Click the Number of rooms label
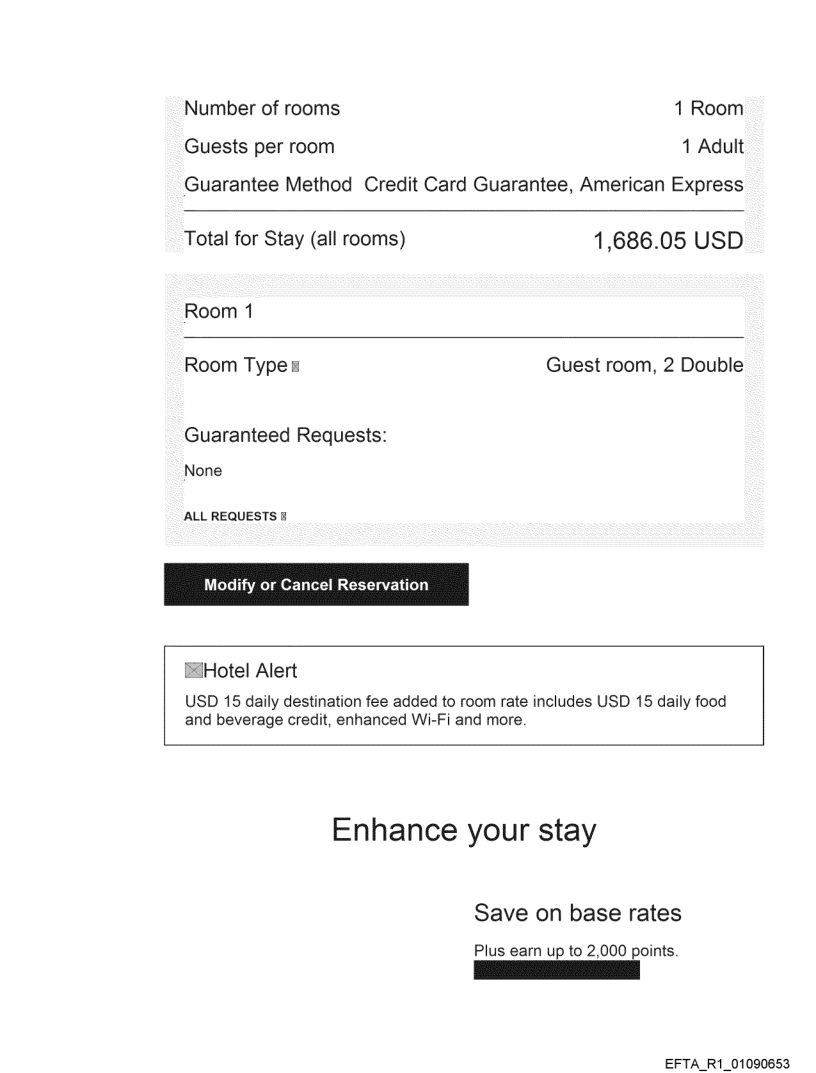This screenshot has width=816, height=1073. (262, 108)
